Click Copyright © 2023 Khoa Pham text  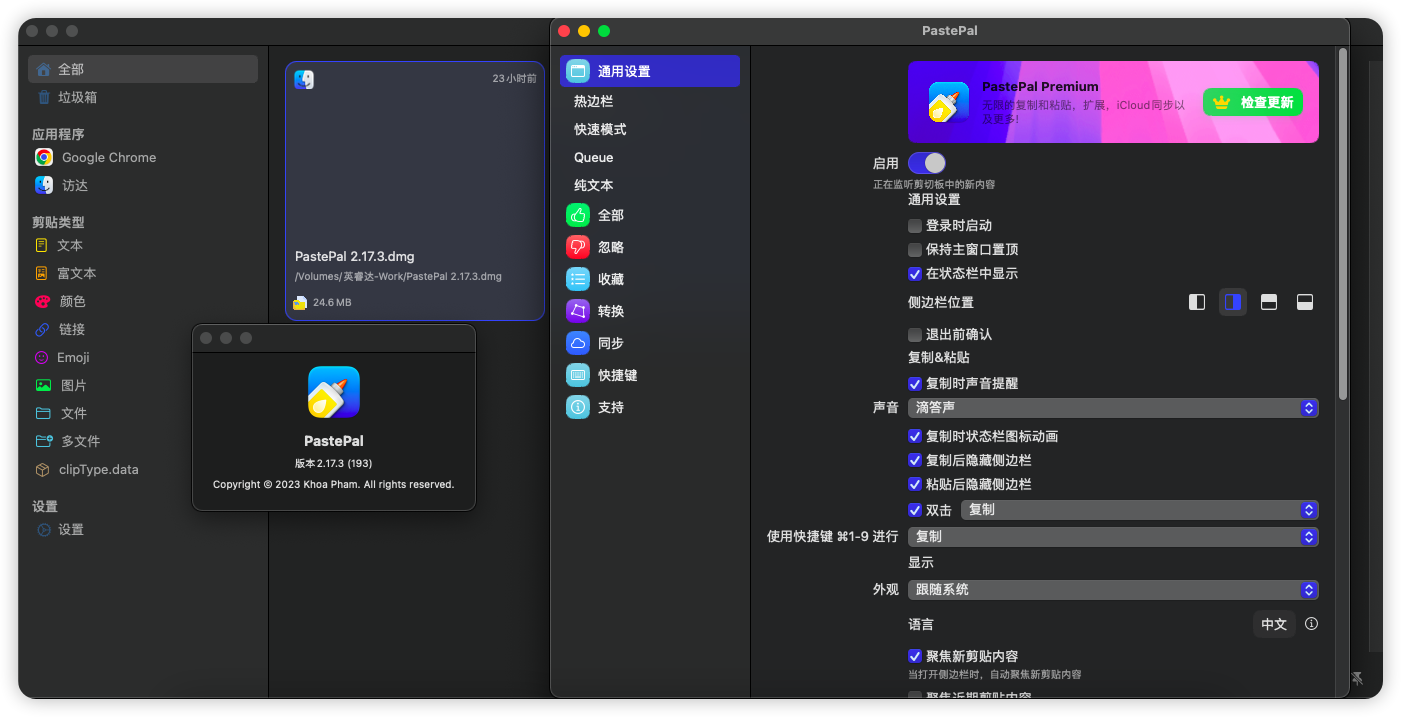333,484
